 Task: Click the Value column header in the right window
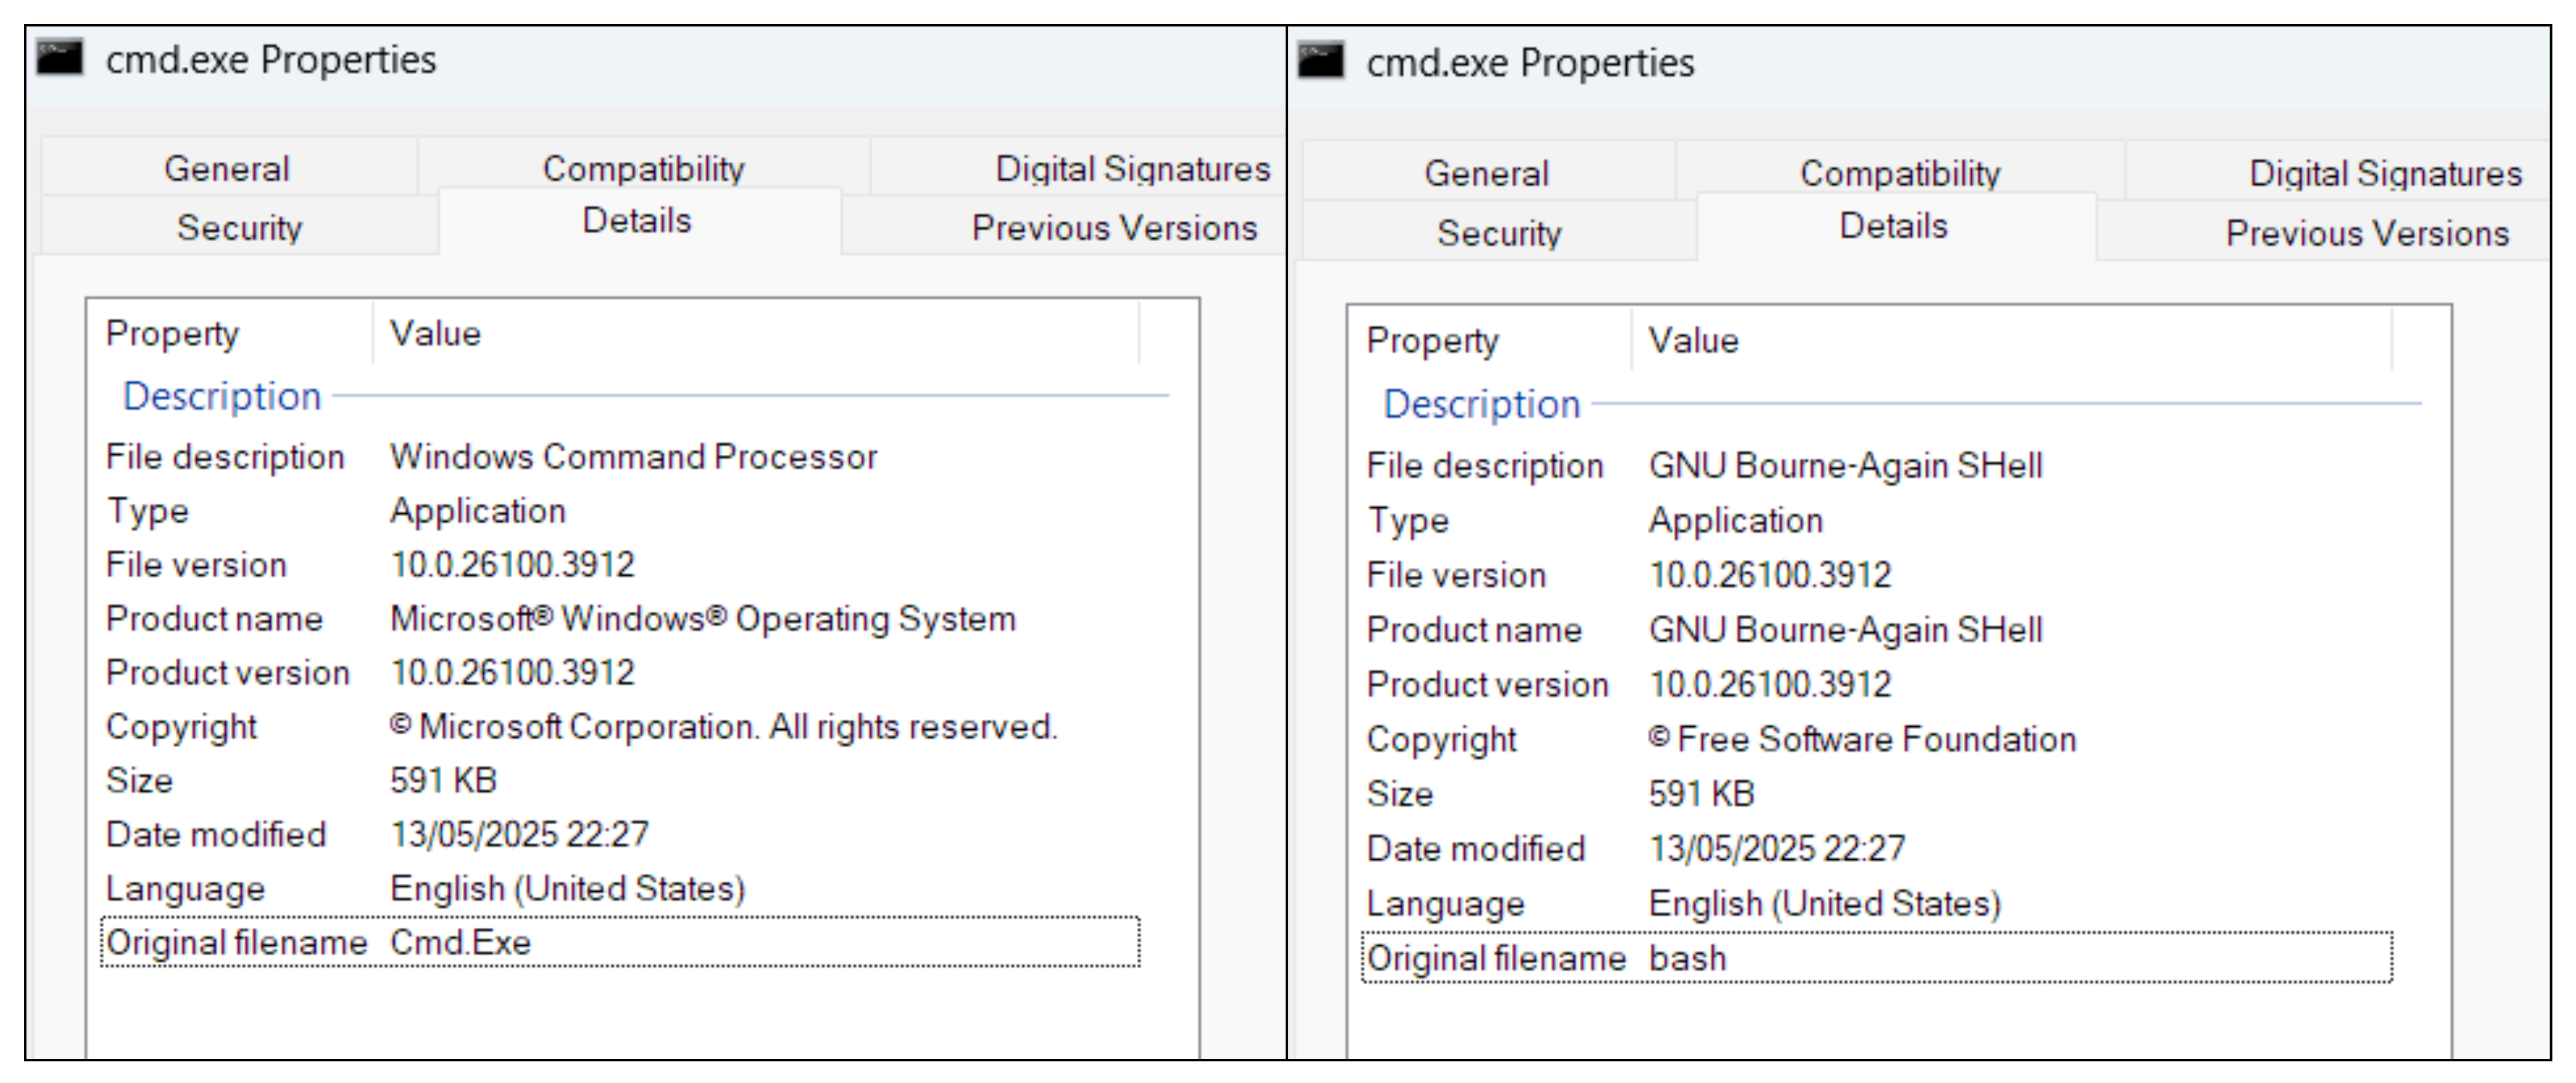click(x=2011, y=340)
